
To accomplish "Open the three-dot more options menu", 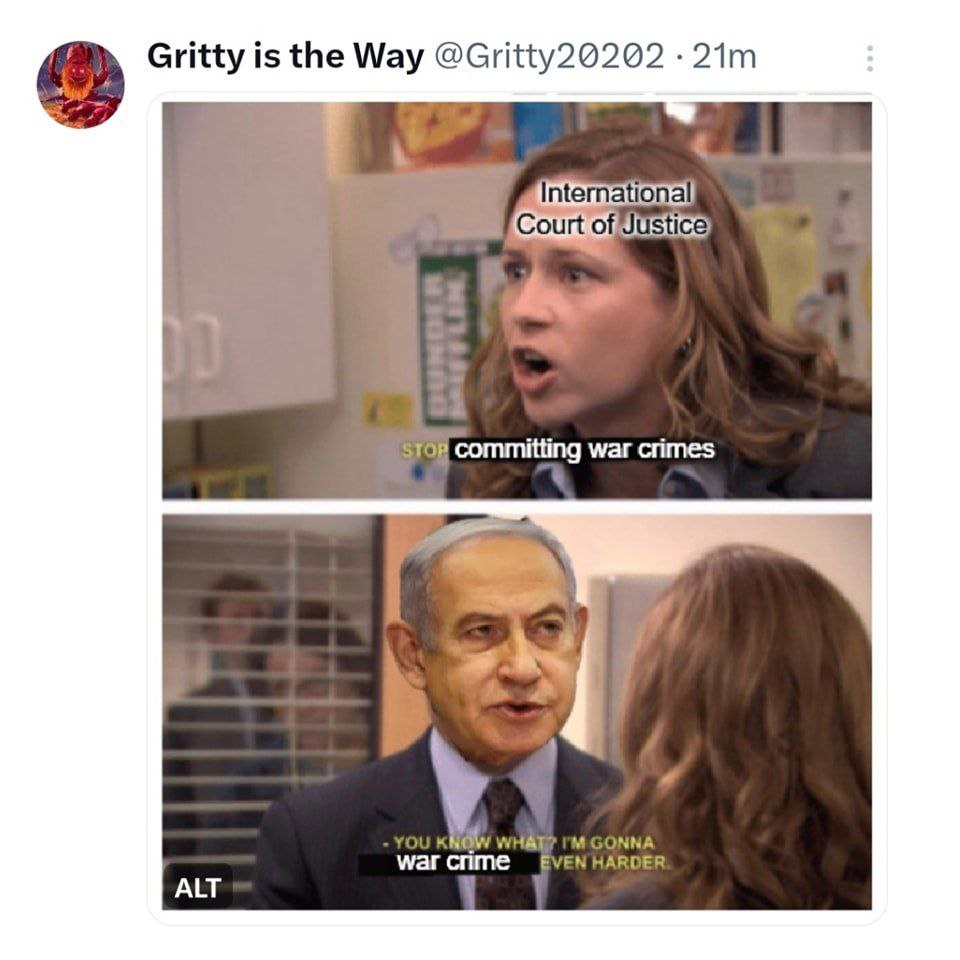I will click(x=869, y=58).
